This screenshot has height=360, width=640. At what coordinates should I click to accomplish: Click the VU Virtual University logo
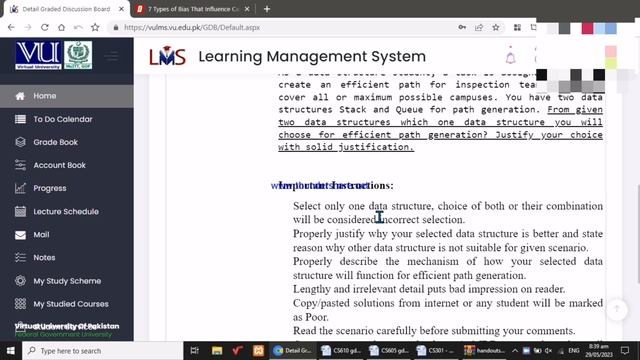38,56
